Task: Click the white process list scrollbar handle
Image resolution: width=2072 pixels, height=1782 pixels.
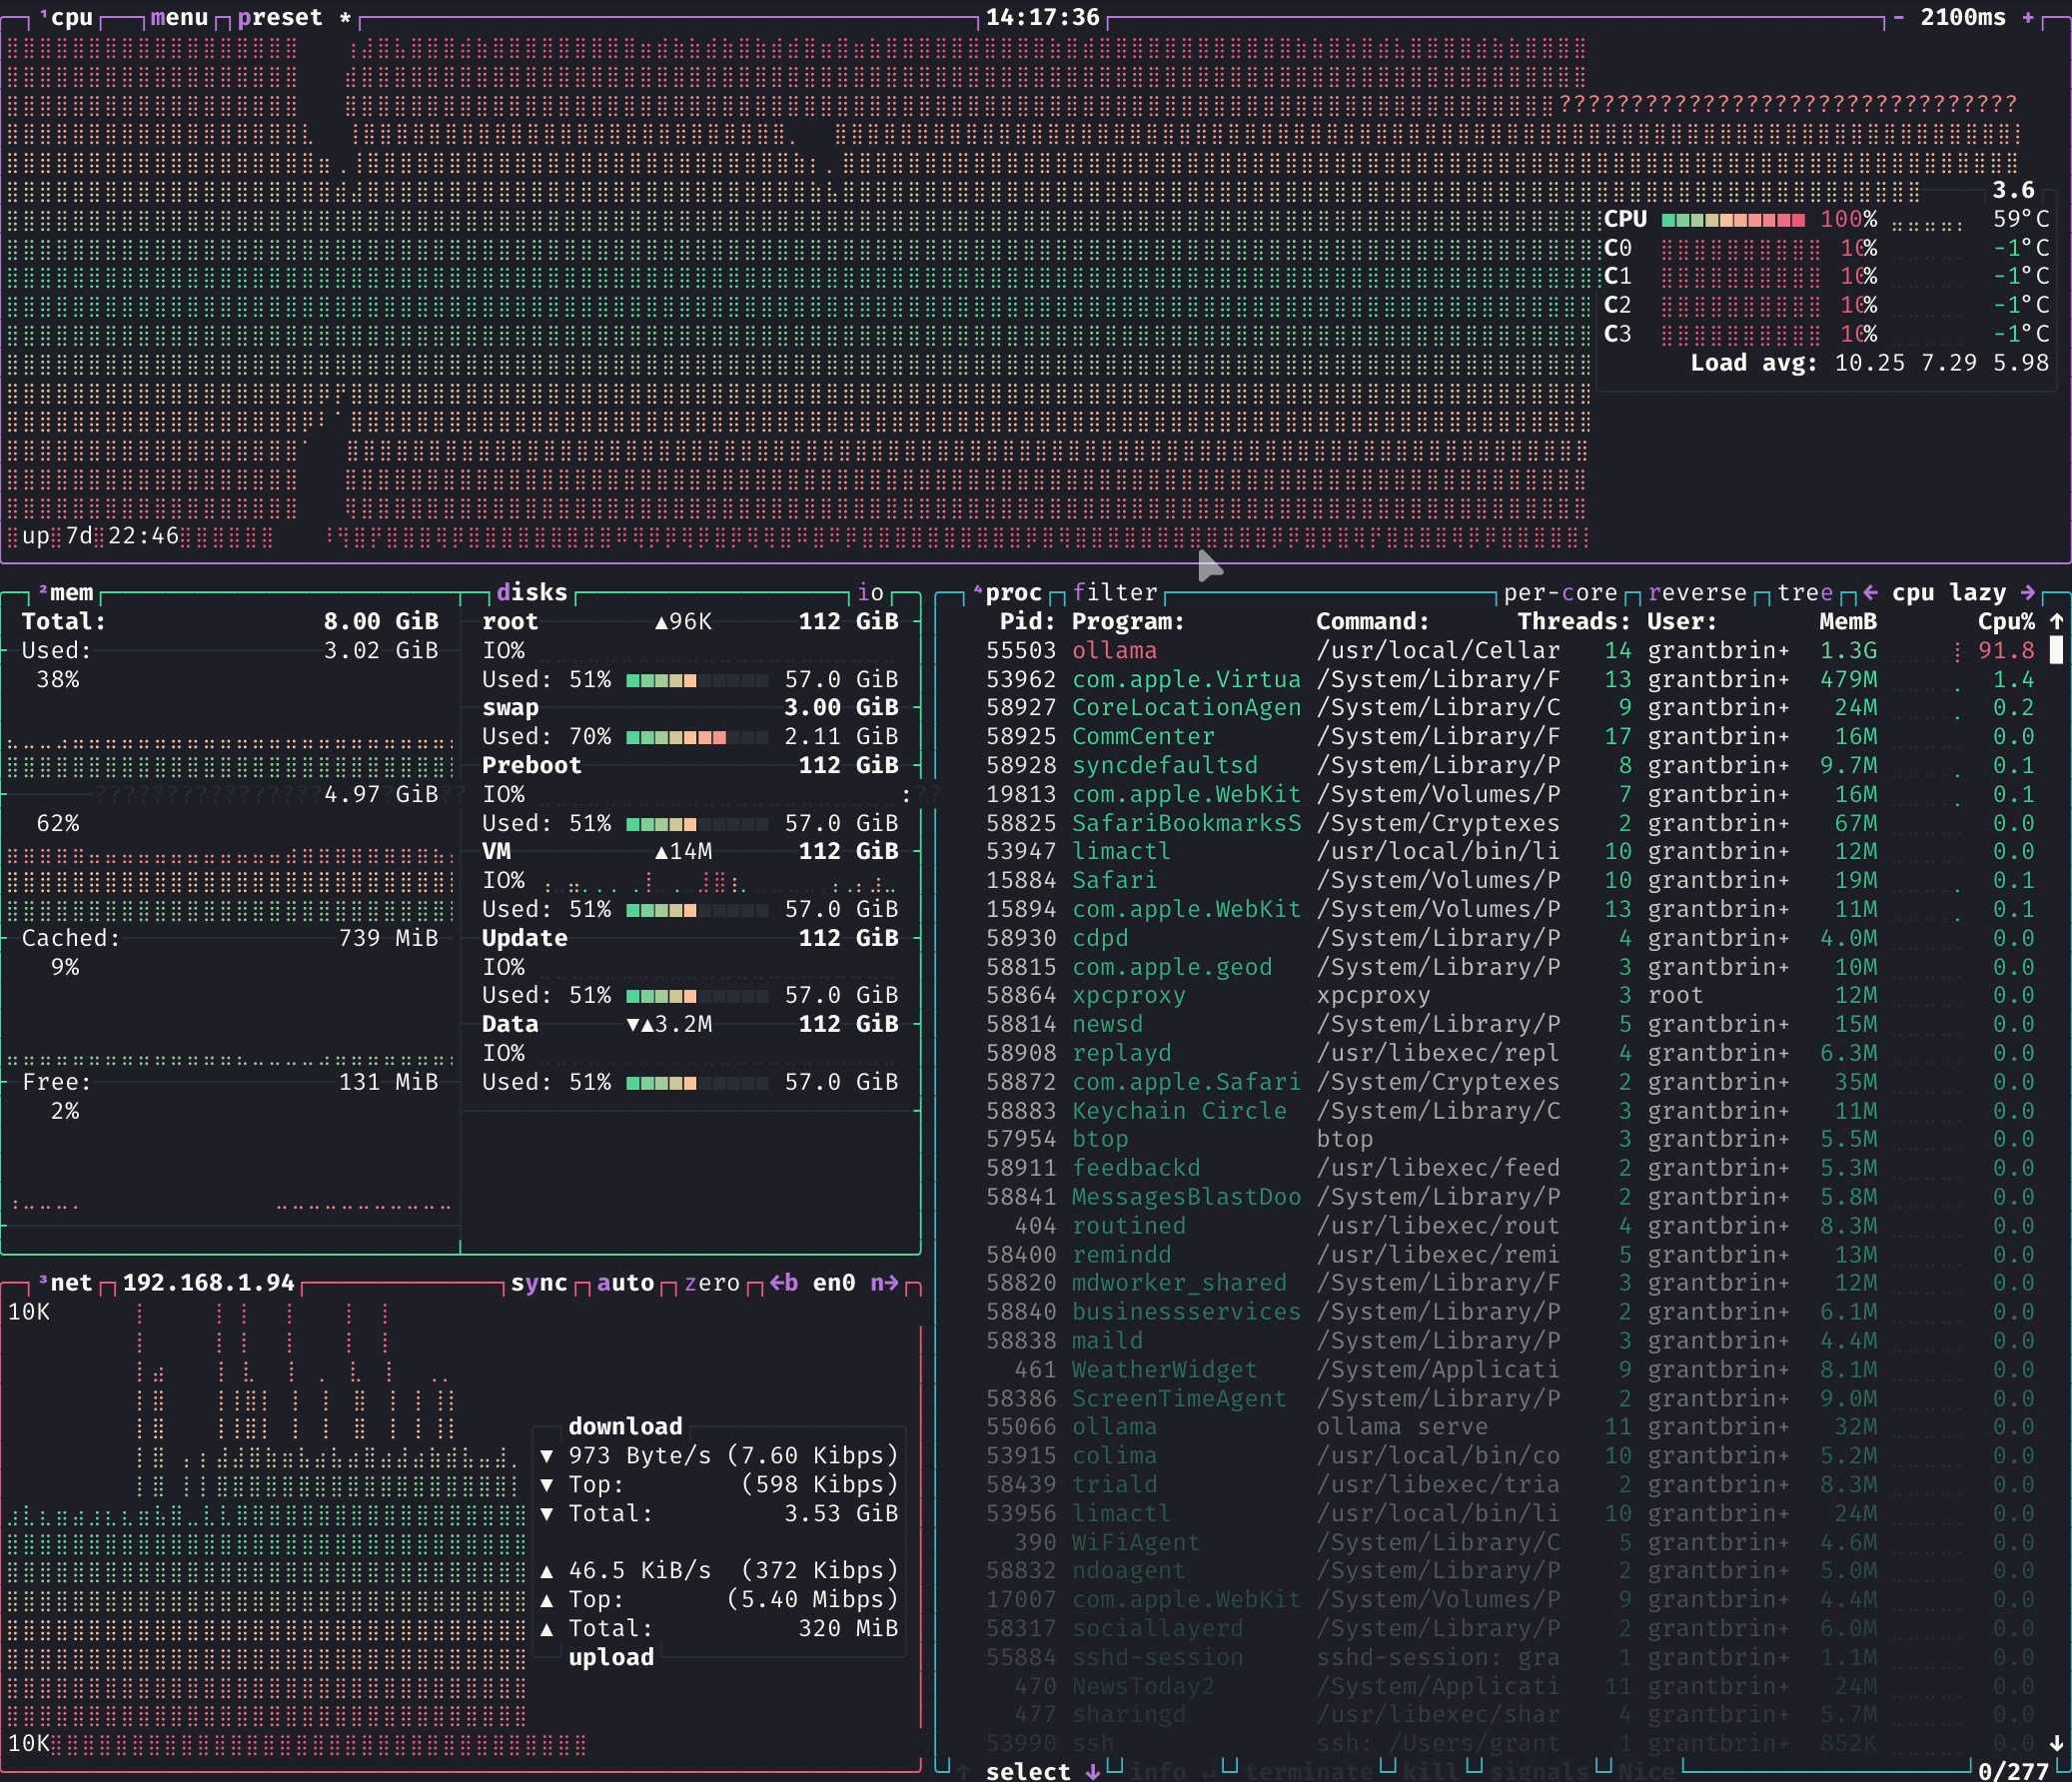Action: [2056, 650]
